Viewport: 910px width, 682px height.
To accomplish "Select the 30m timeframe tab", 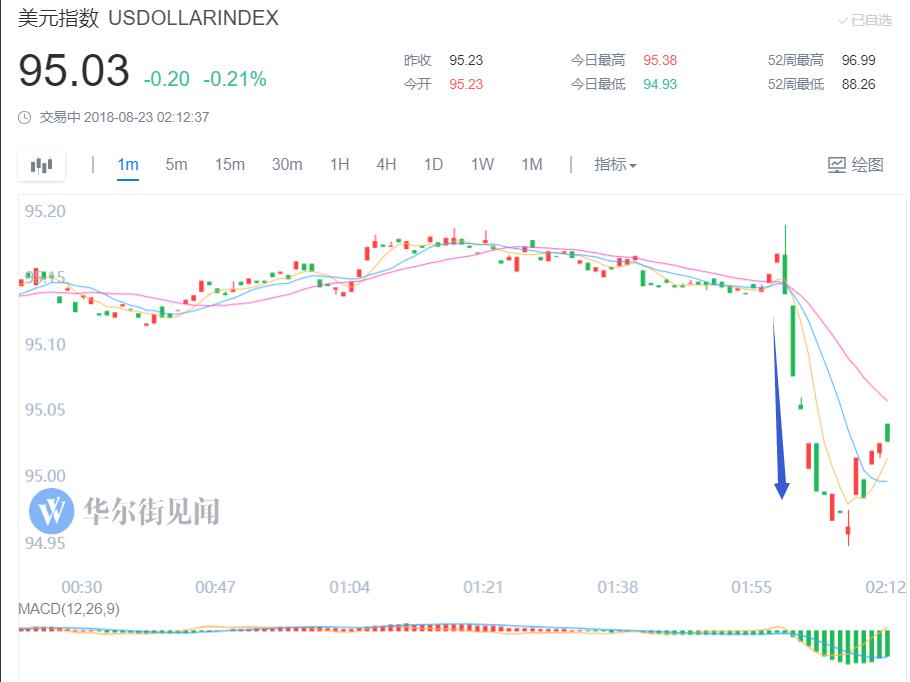I will [x=287, y=164].
